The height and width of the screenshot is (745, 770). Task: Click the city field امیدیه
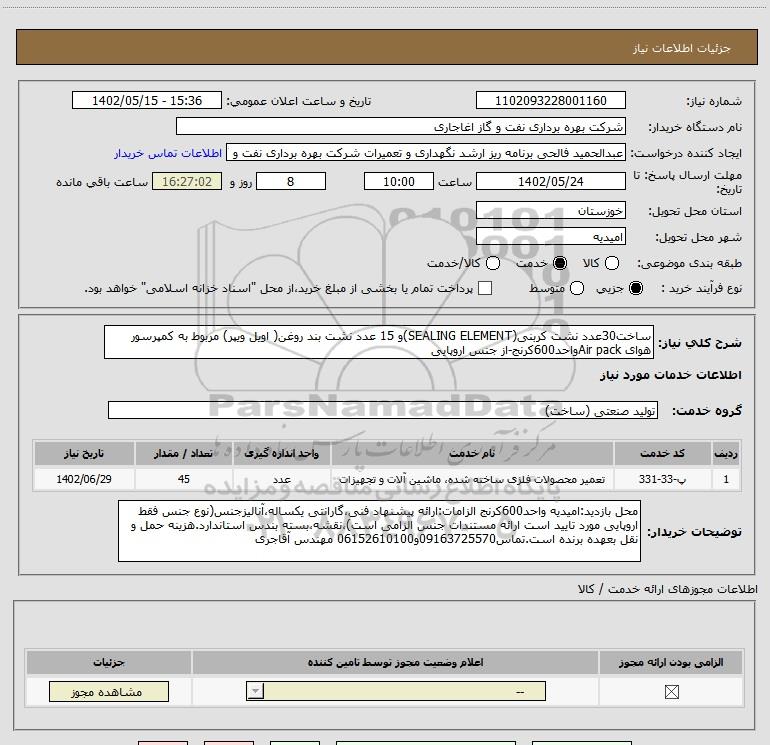[550, 237]
